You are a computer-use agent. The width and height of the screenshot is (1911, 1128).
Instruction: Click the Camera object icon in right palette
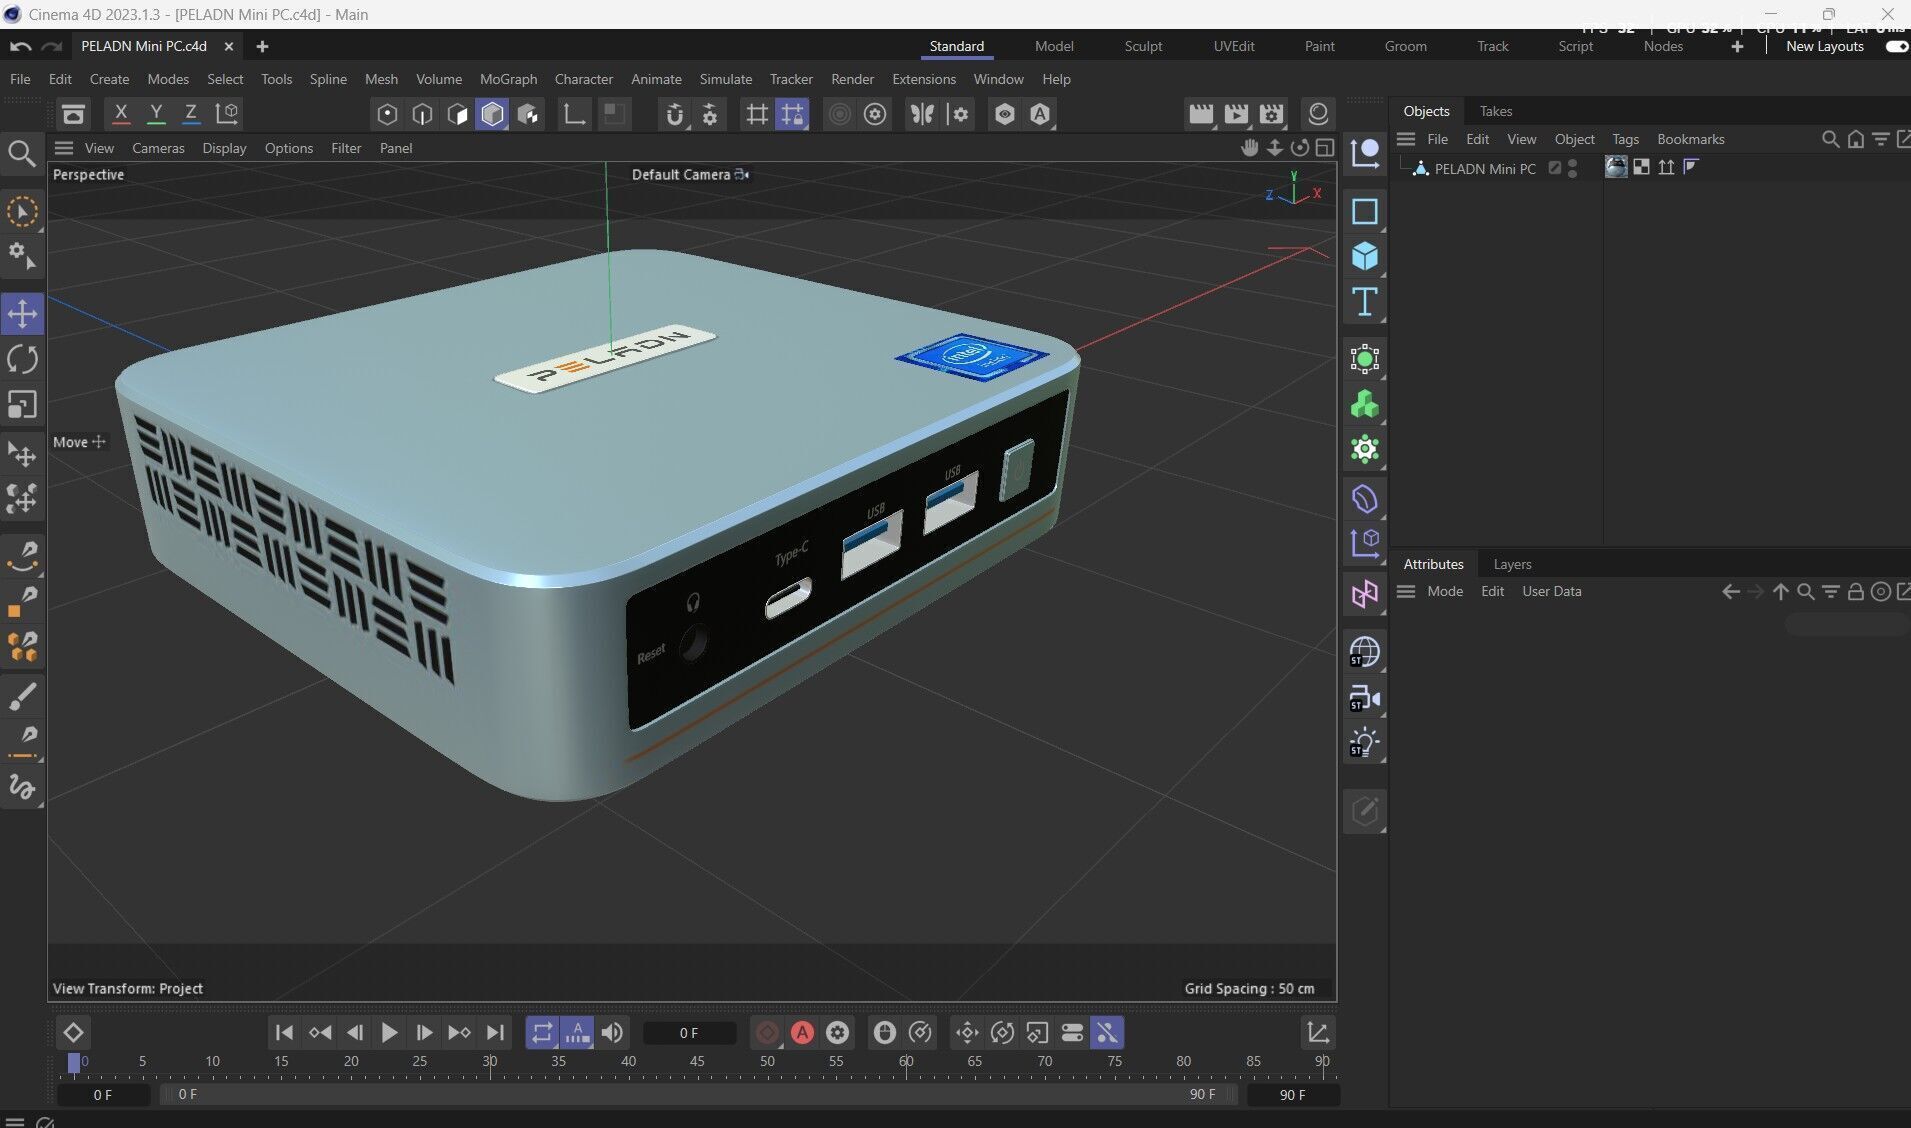1365,698
